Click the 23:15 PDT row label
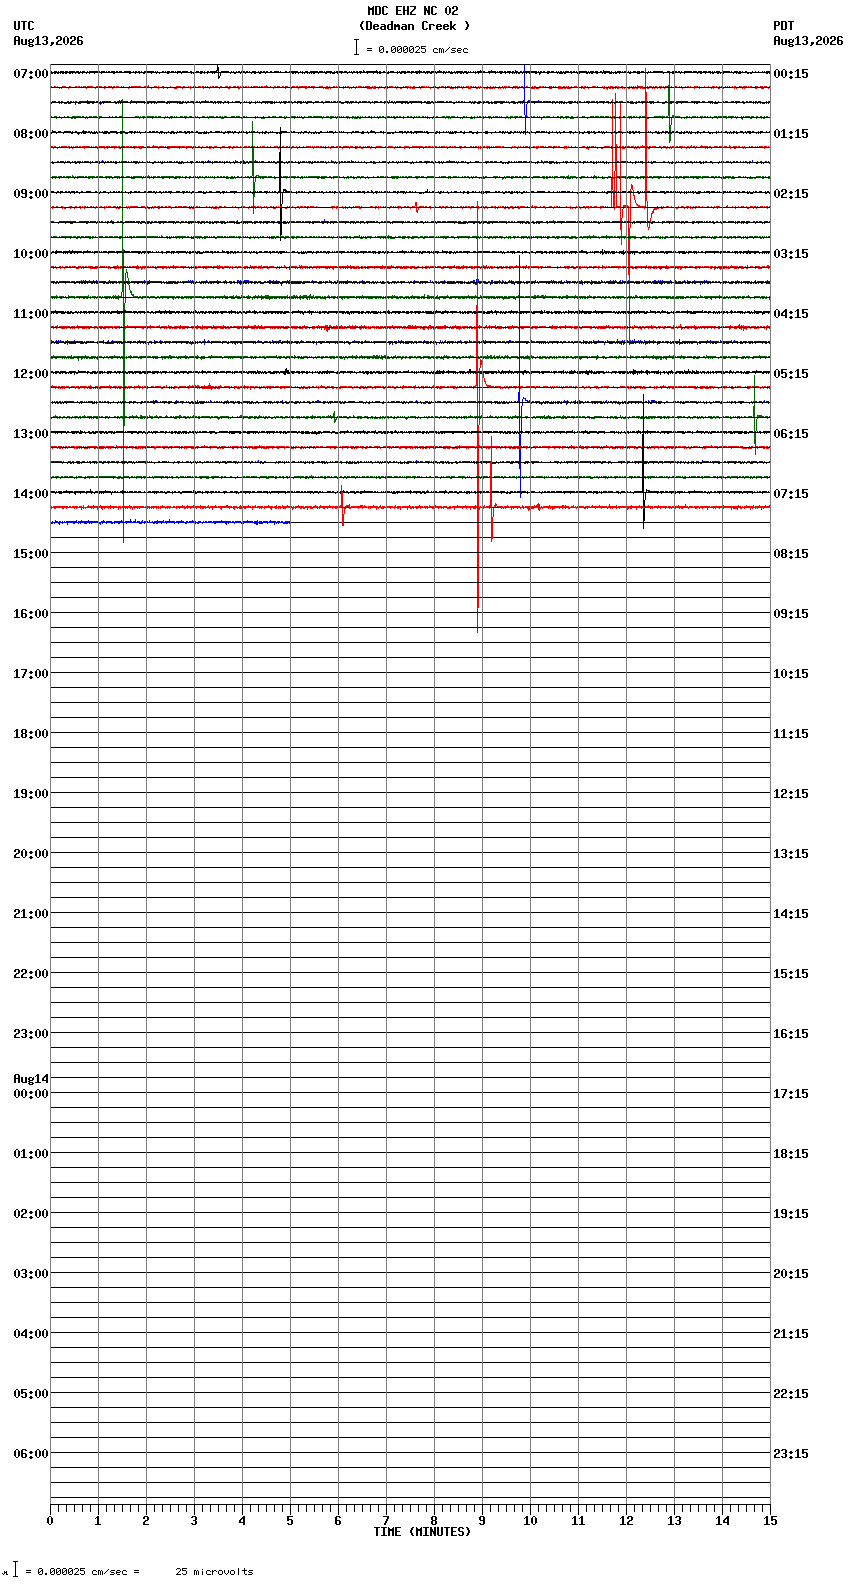 coord(791,1454)
